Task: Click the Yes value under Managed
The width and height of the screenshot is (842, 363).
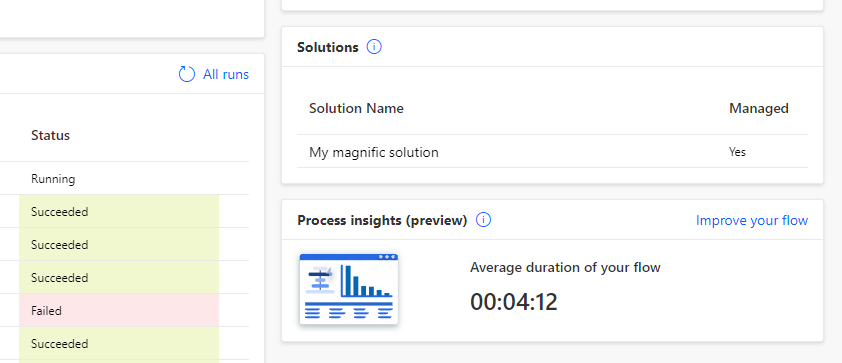Action: coord(737,152)
